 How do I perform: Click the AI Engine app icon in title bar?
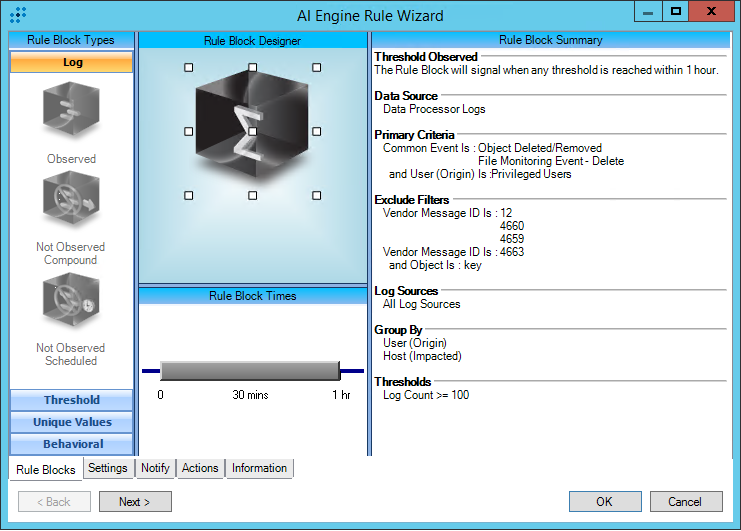[x=17, y=15]
